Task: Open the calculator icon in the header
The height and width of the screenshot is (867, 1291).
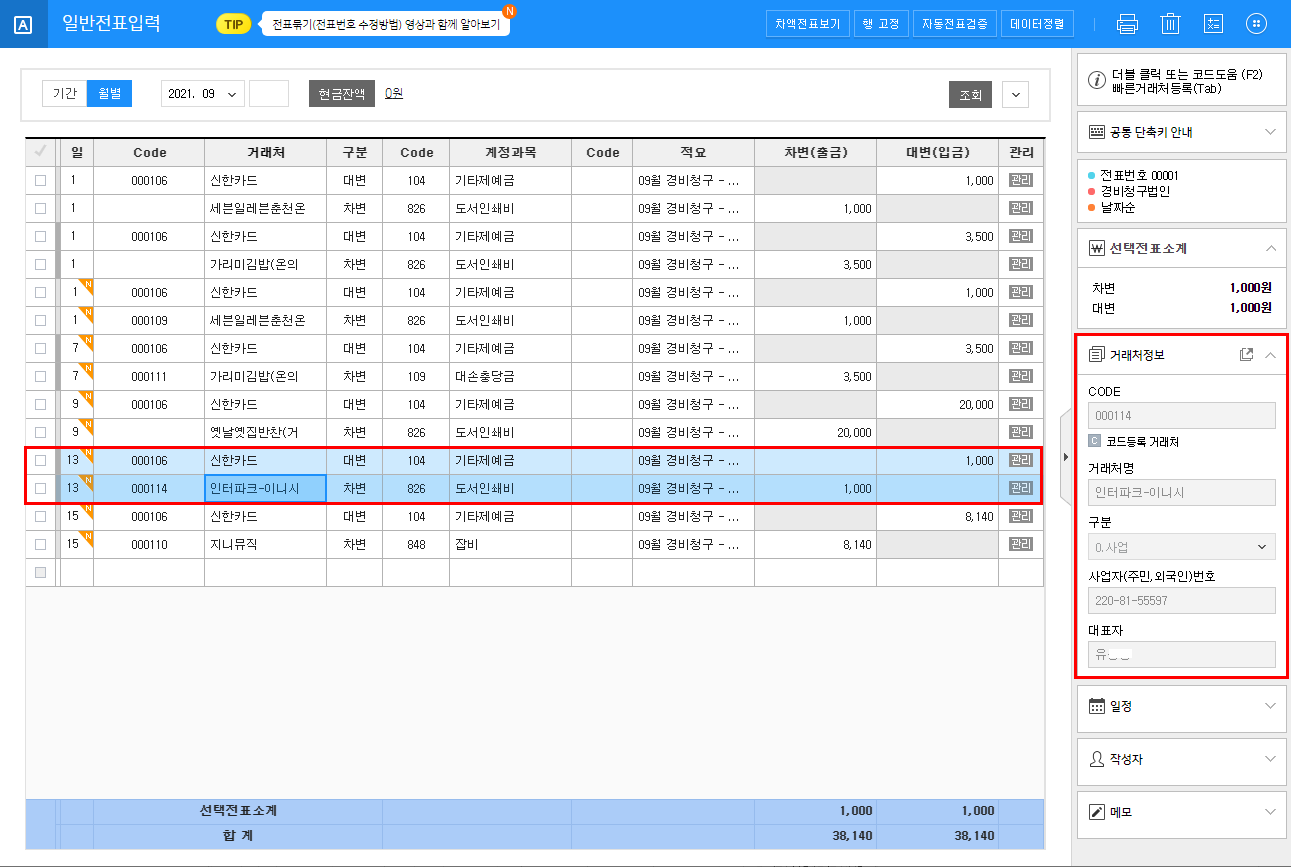Action: (x=1213, y=24)
